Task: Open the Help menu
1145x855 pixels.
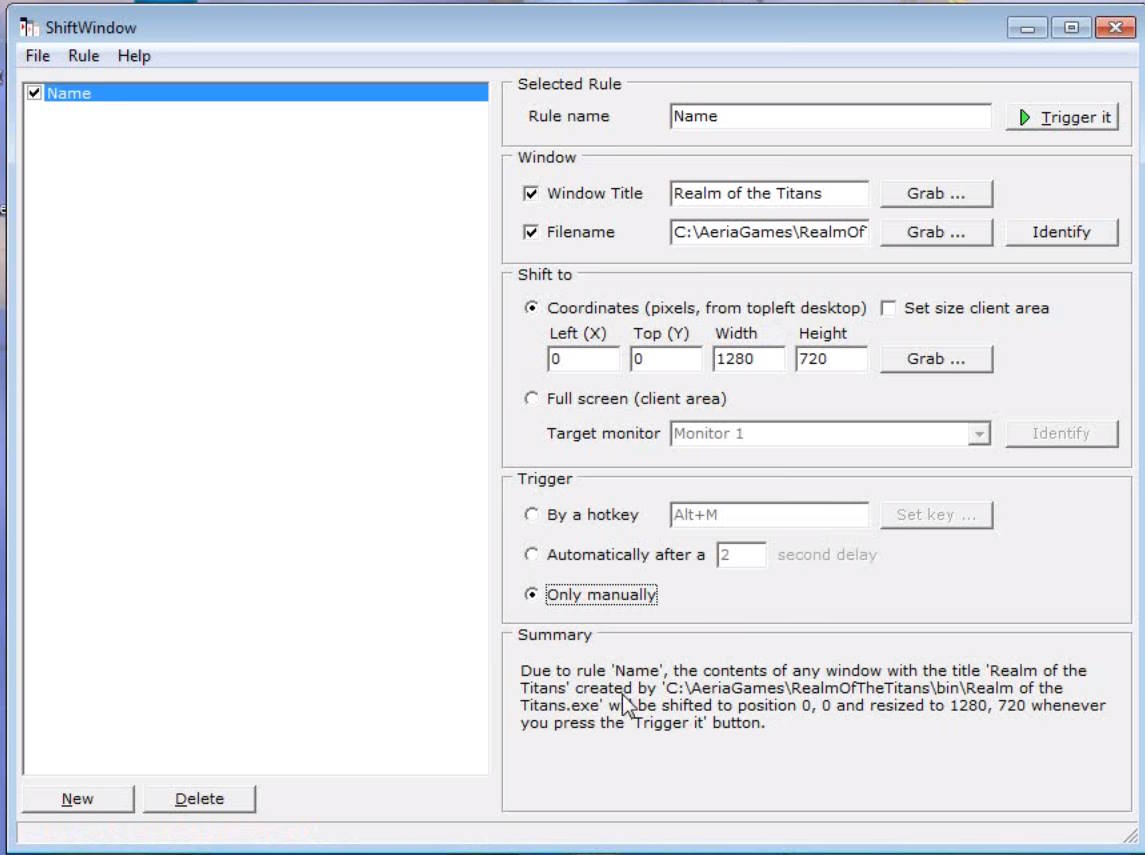Action: [x=134, y=56]
